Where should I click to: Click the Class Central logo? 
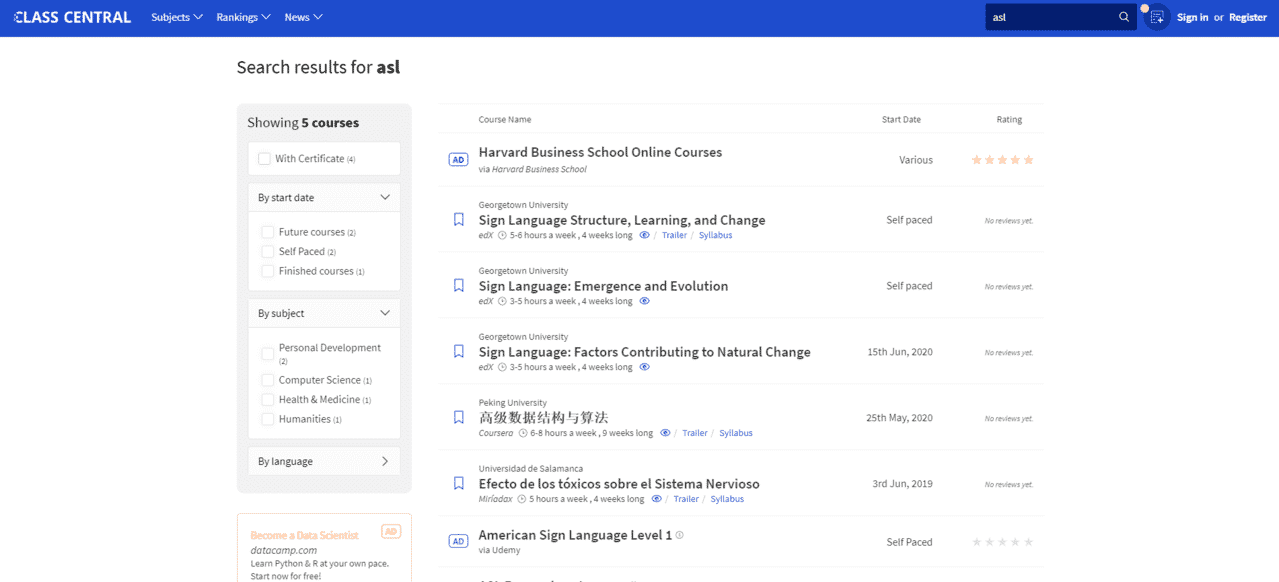(73, 17)
